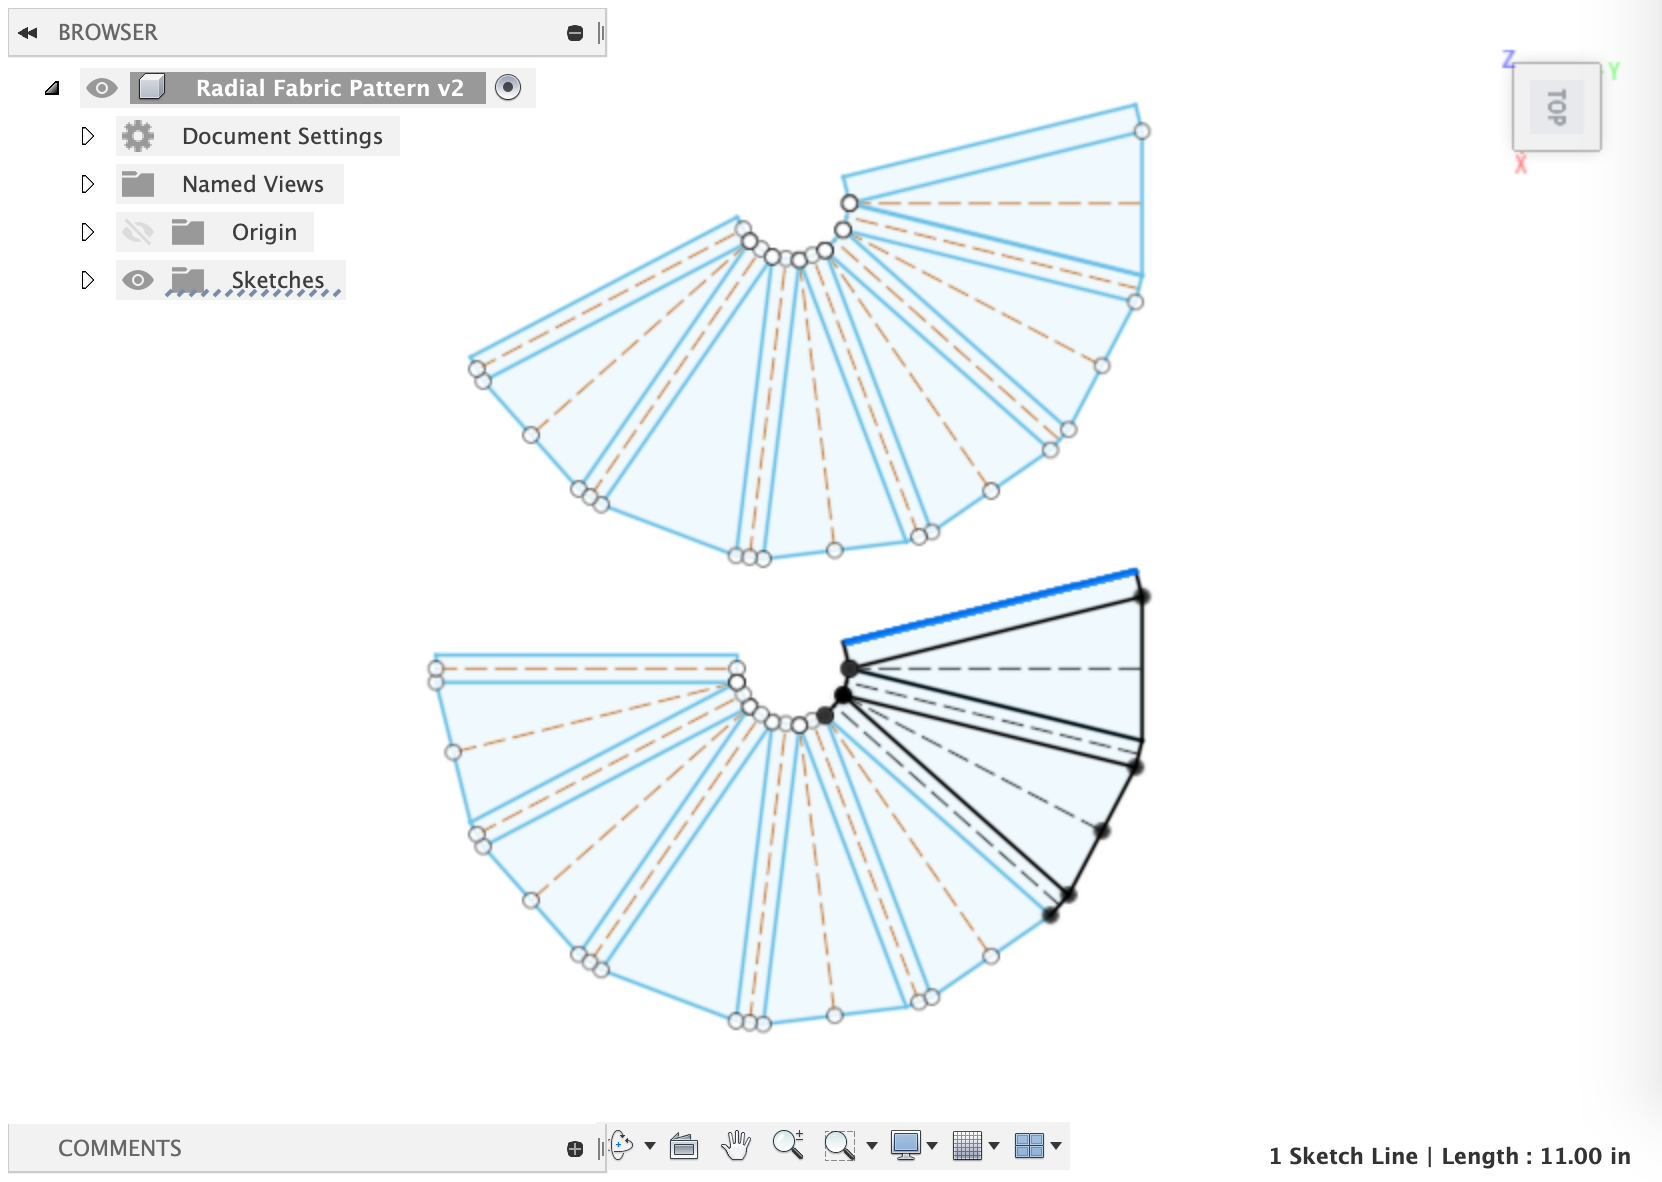Toggle visibility of Radial Fabric Pattern v2

point(103,88)
